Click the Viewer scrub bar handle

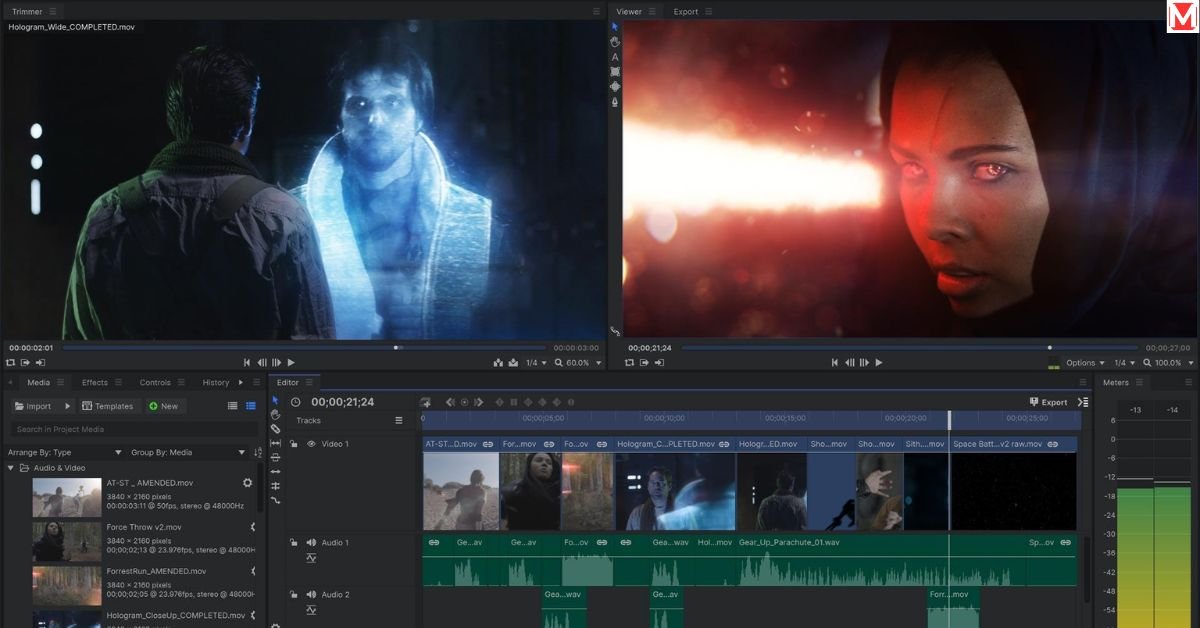coord(1049,348)
